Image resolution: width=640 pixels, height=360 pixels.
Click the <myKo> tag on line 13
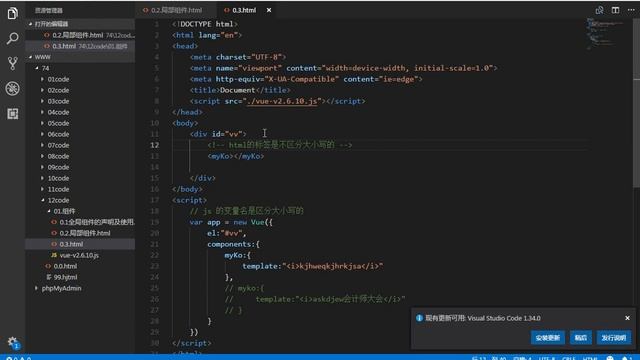pyautogui.click(x=220, y=156)
